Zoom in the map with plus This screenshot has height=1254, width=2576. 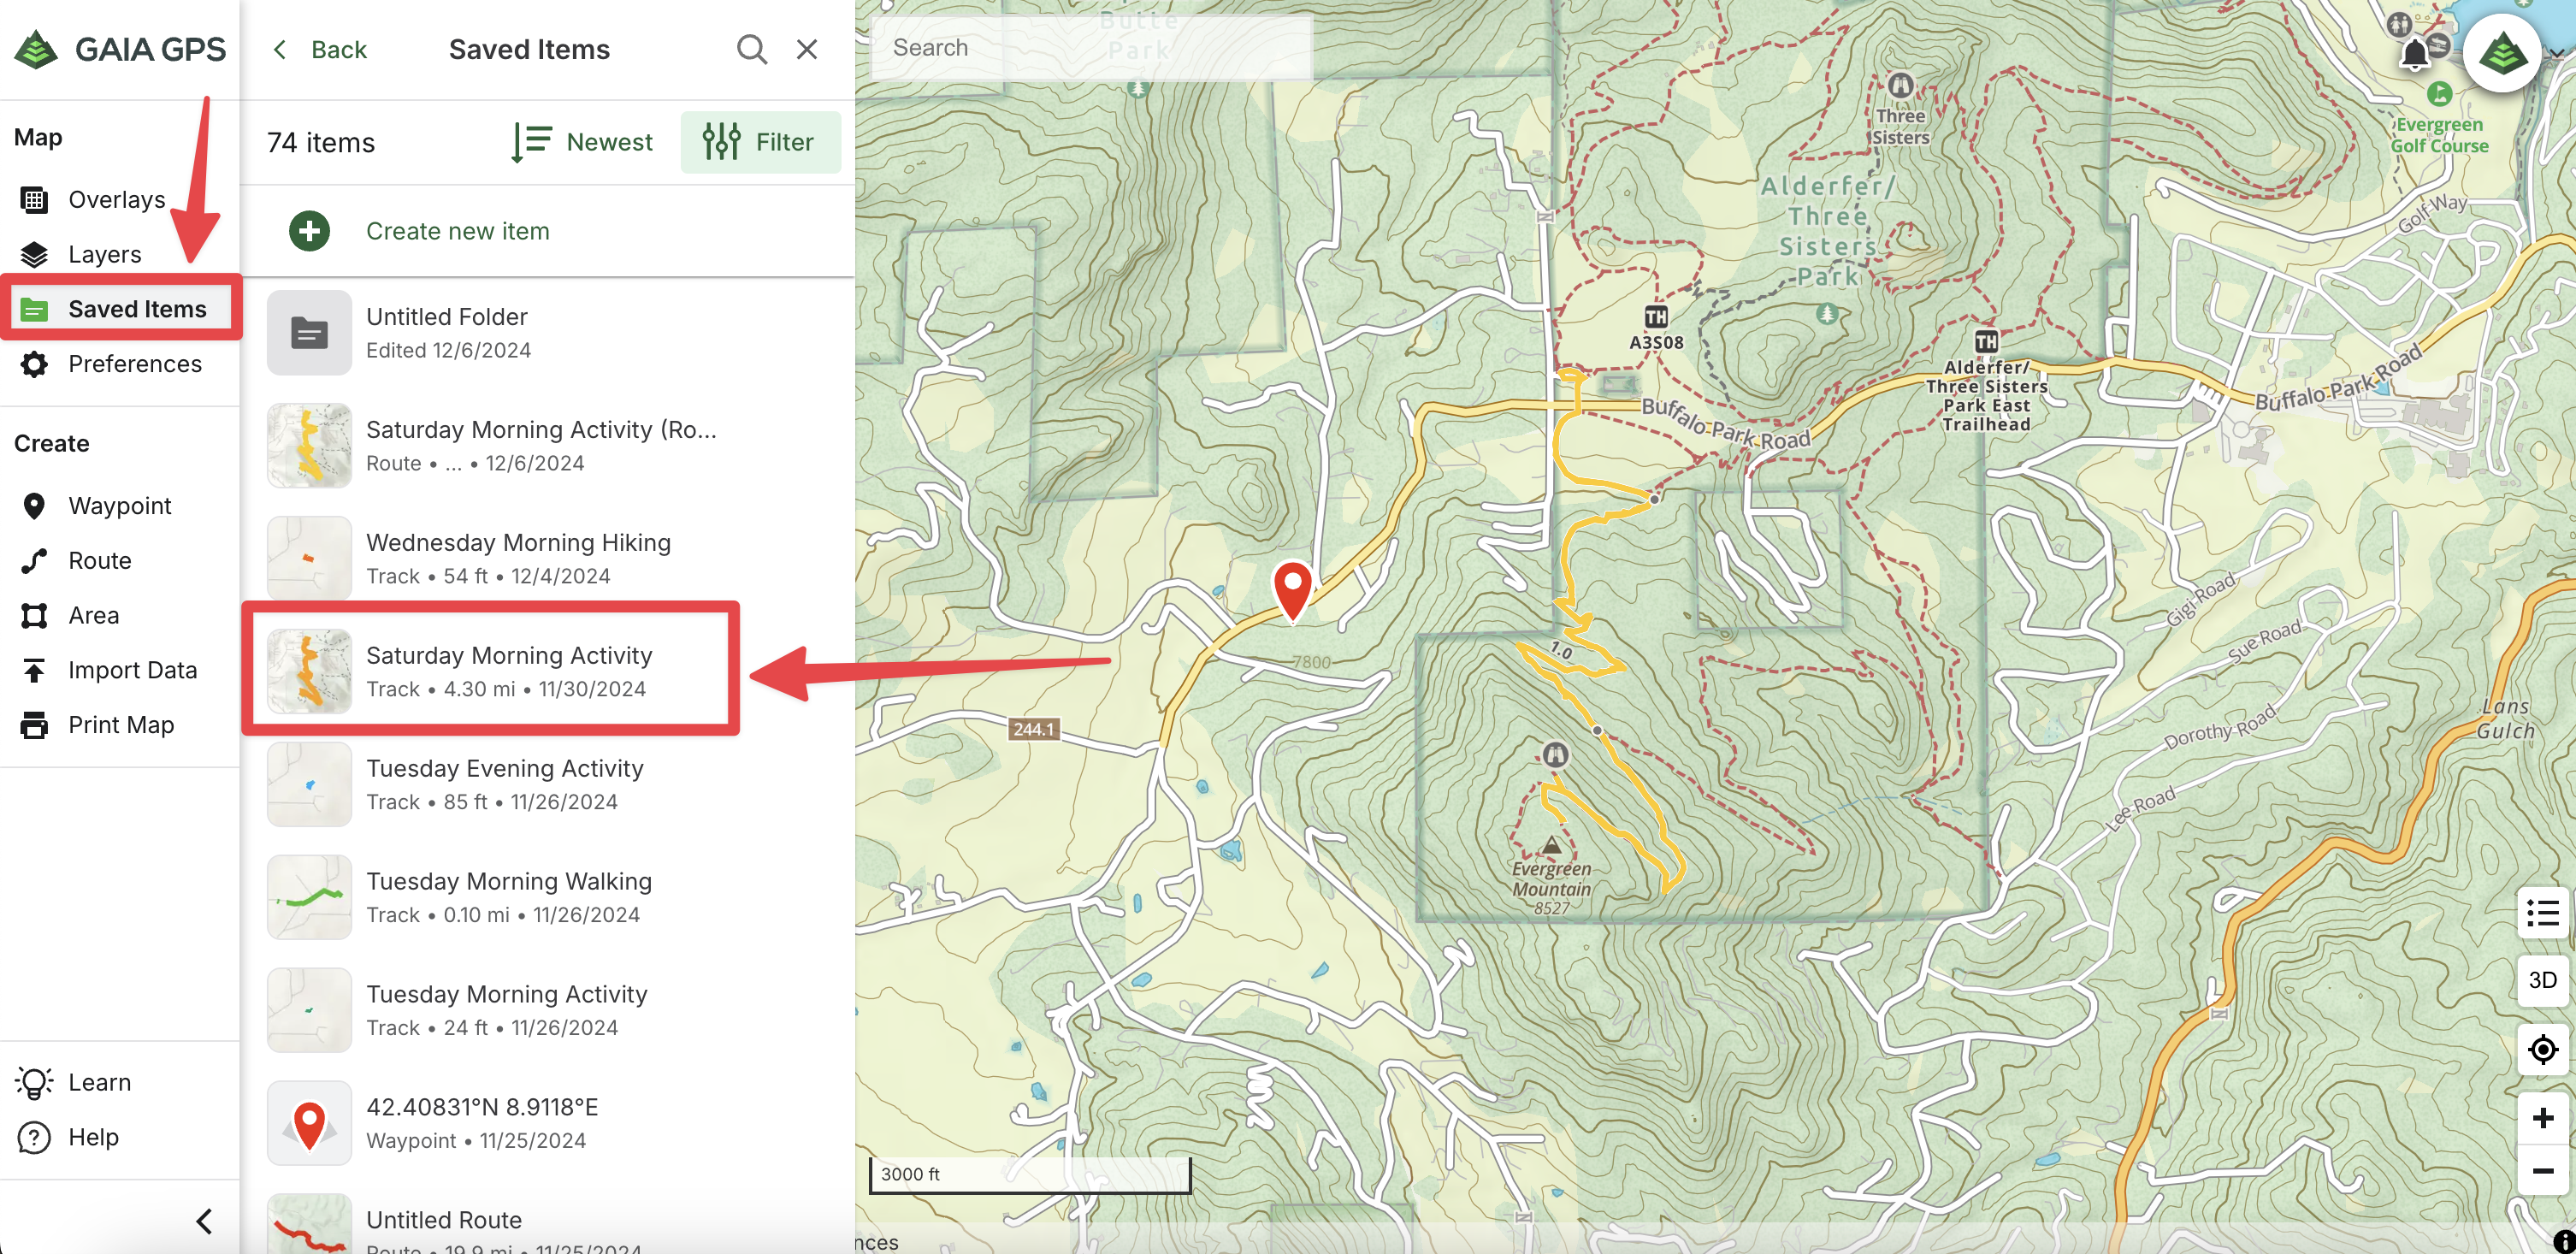tap(2542, 1118)
